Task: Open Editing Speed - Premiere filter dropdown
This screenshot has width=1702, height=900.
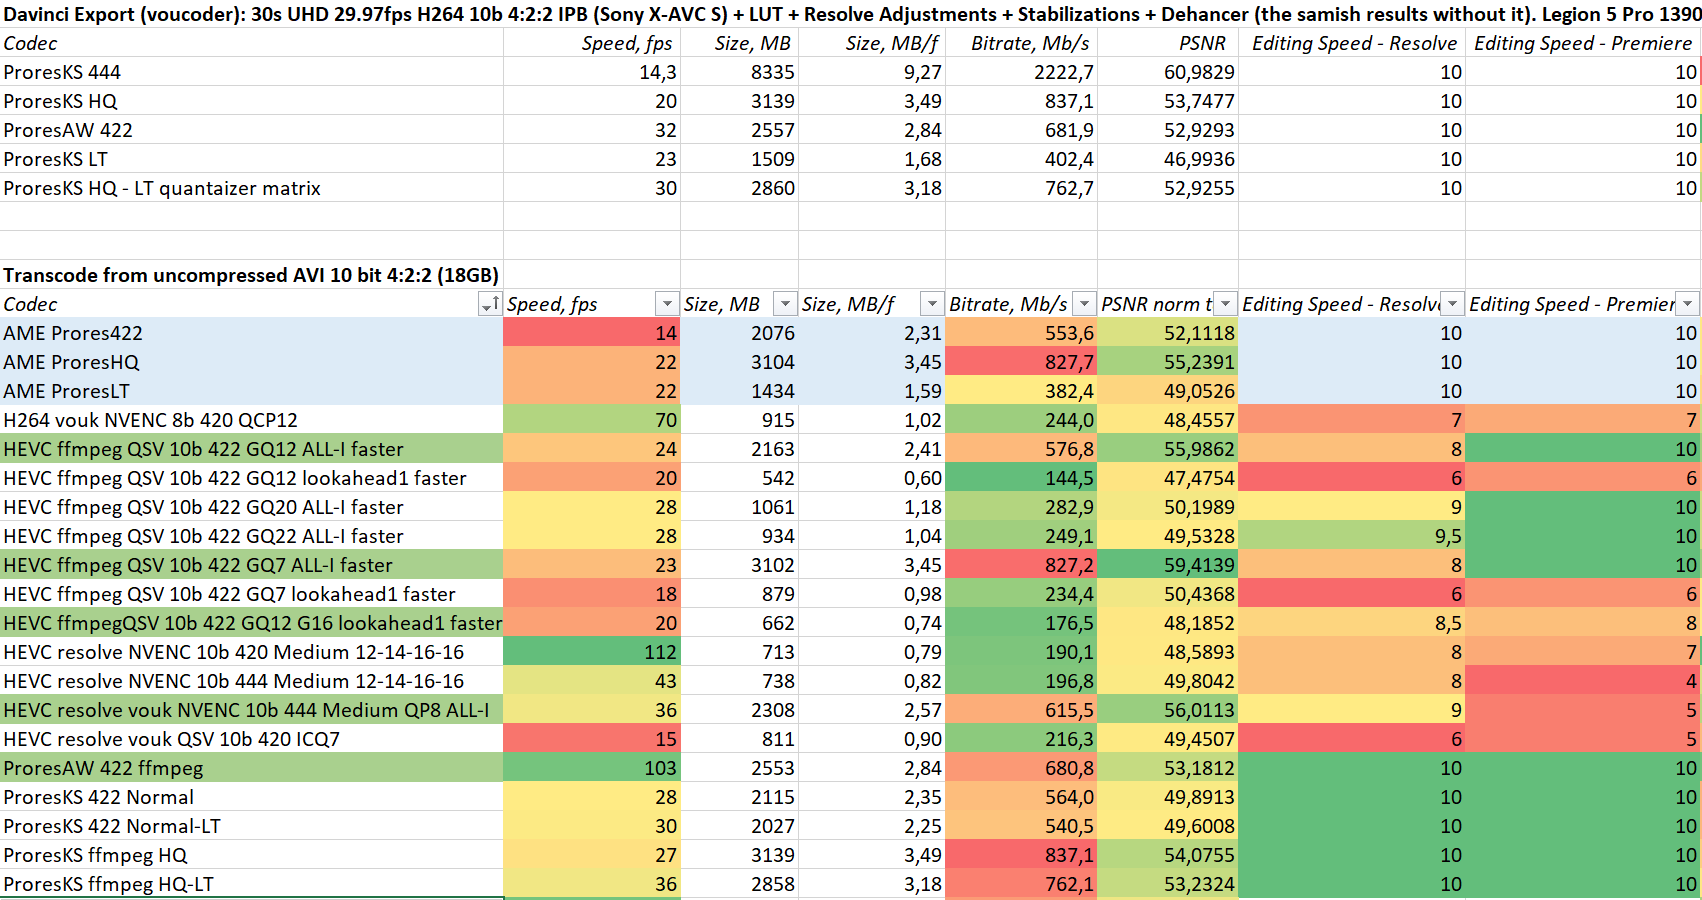Action: coord(1687,304)
